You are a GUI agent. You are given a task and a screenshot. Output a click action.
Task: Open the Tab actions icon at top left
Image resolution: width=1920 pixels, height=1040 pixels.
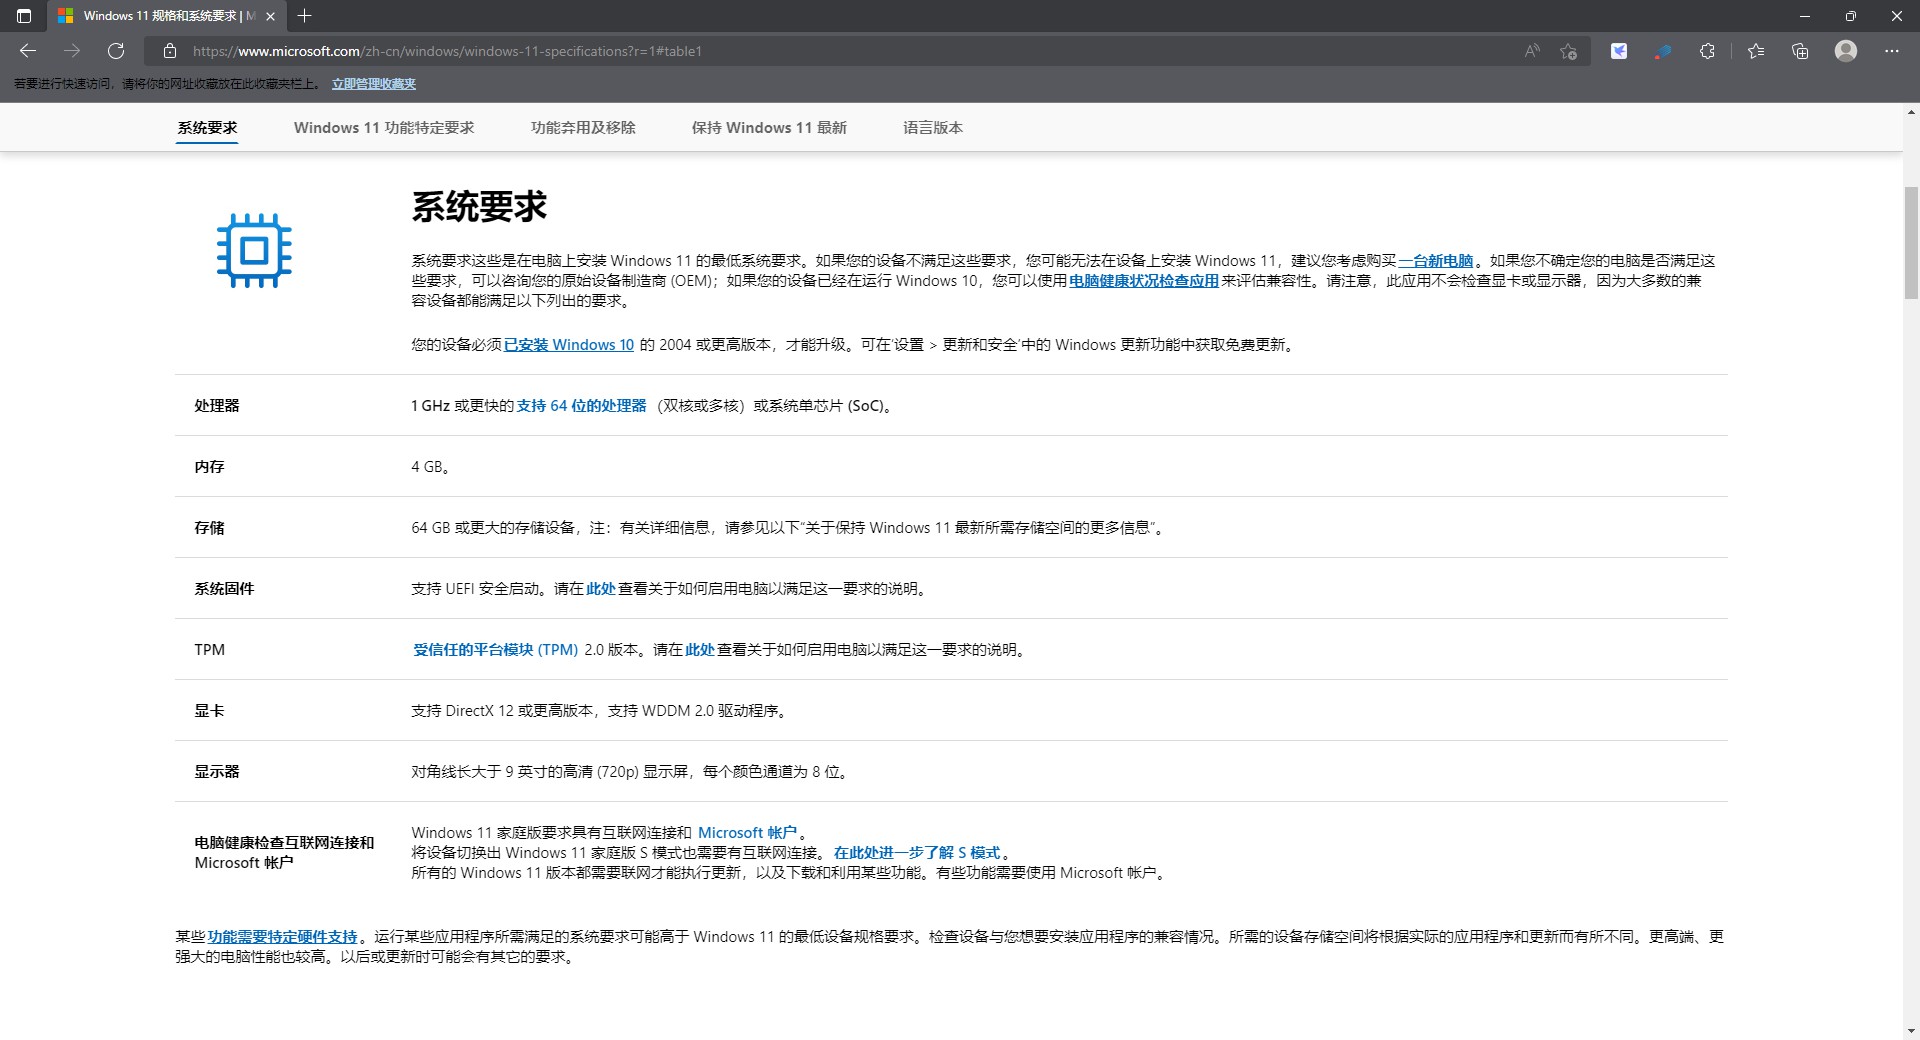24,16
